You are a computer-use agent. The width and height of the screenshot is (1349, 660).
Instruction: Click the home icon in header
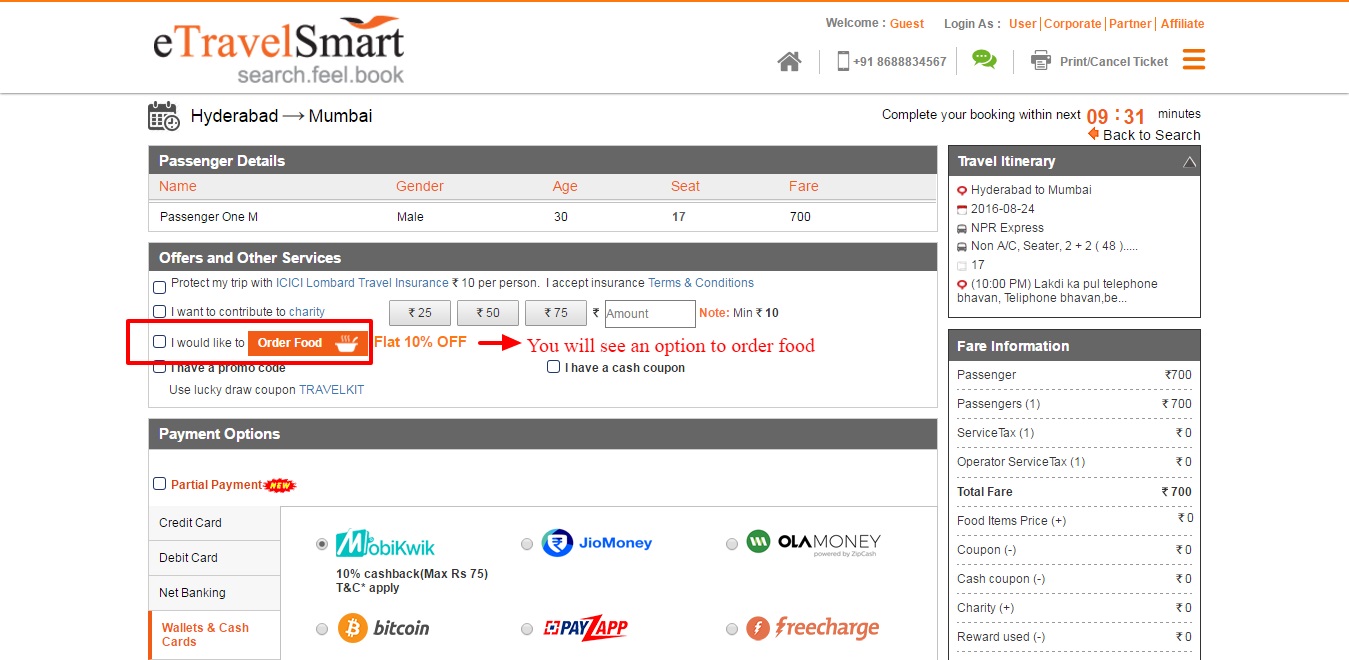(x=789, y=62)
